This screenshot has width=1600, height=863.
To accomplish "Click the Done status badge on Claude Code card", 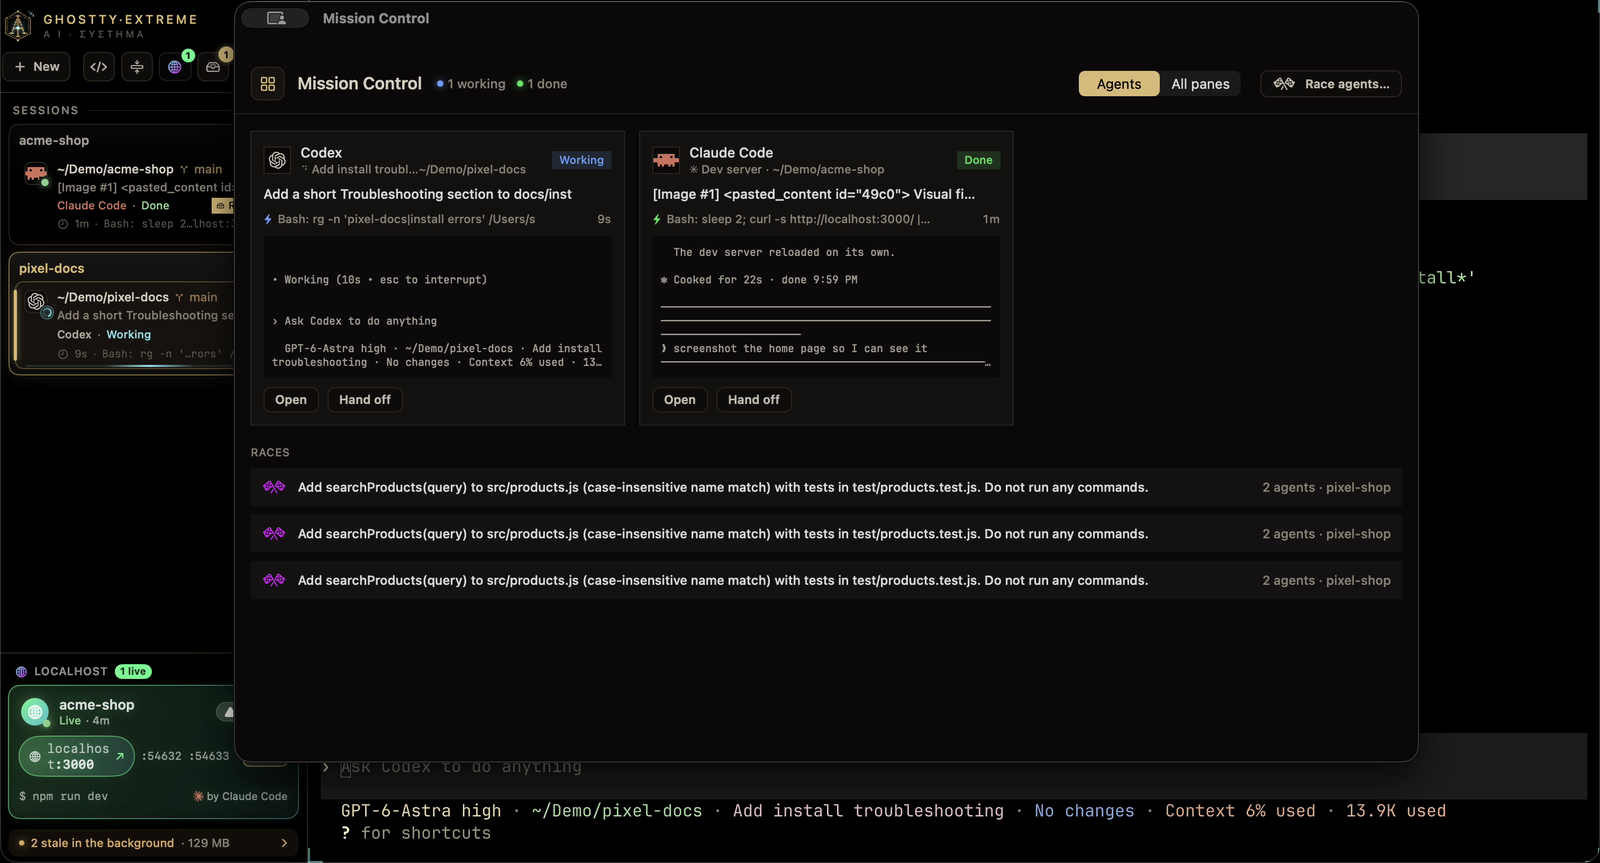I will point(978,160).
